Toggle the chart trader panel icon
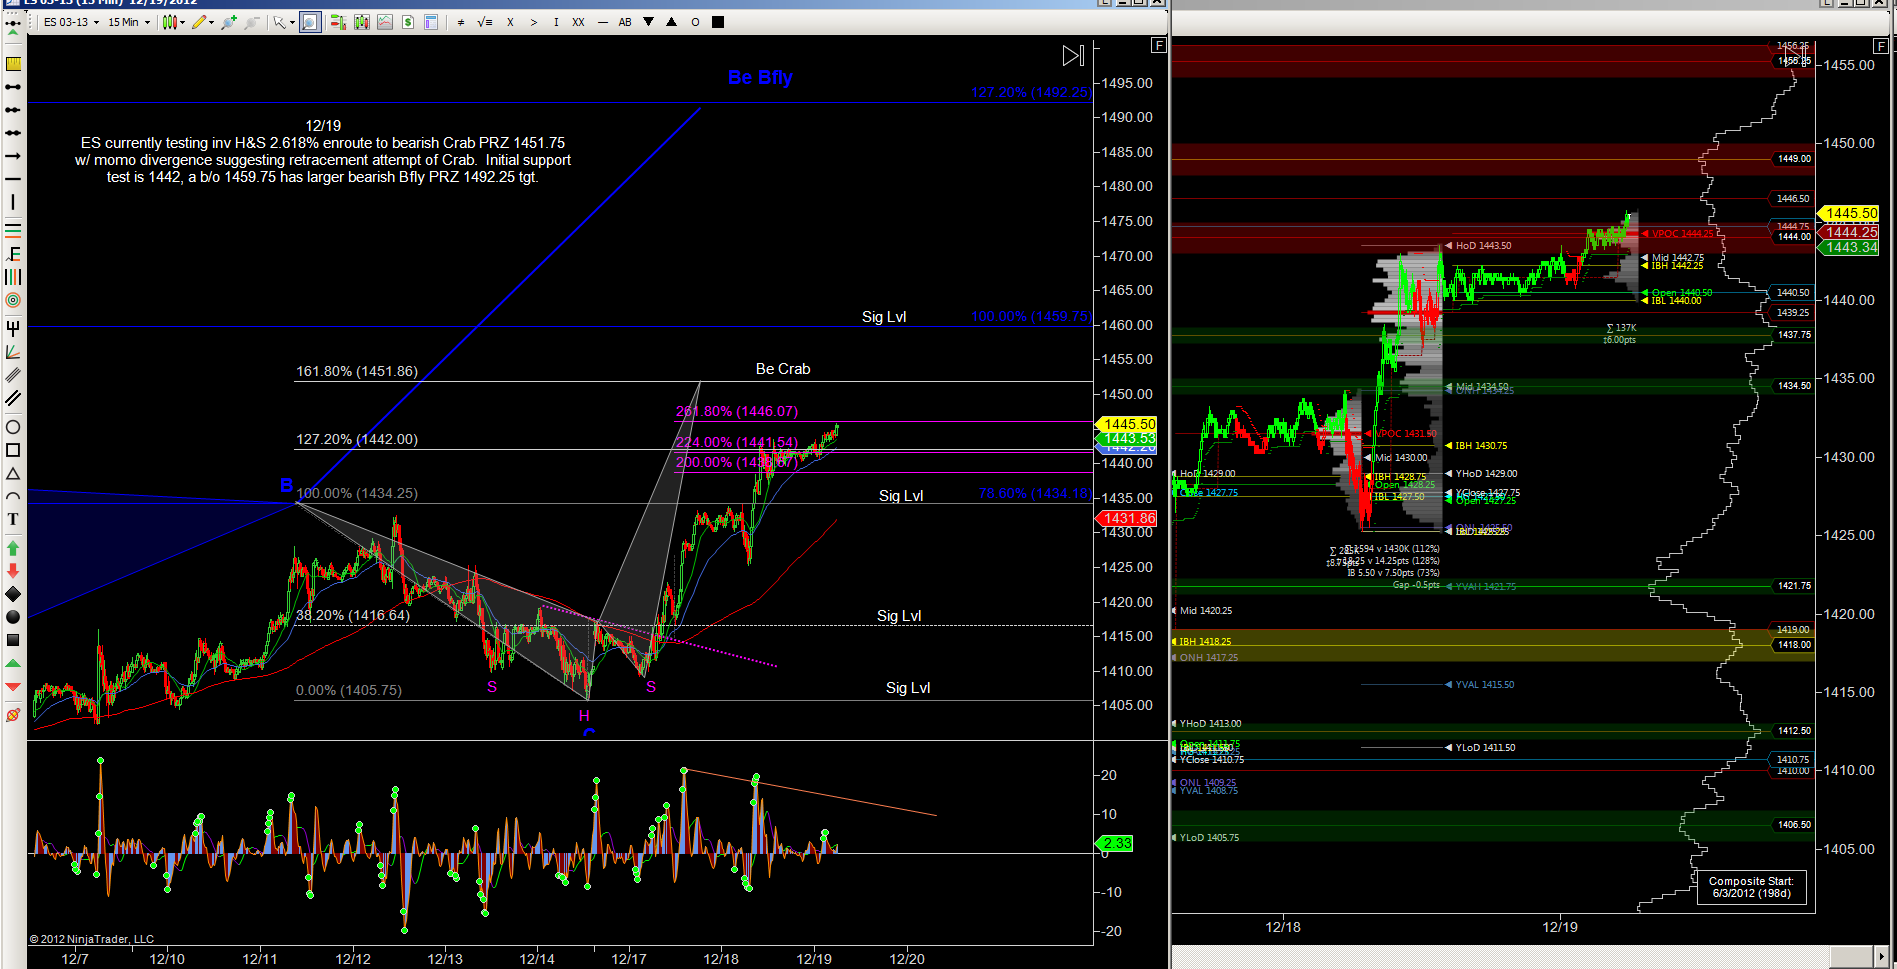Viewport: 1897px width, 969px height. coord(338,22)
